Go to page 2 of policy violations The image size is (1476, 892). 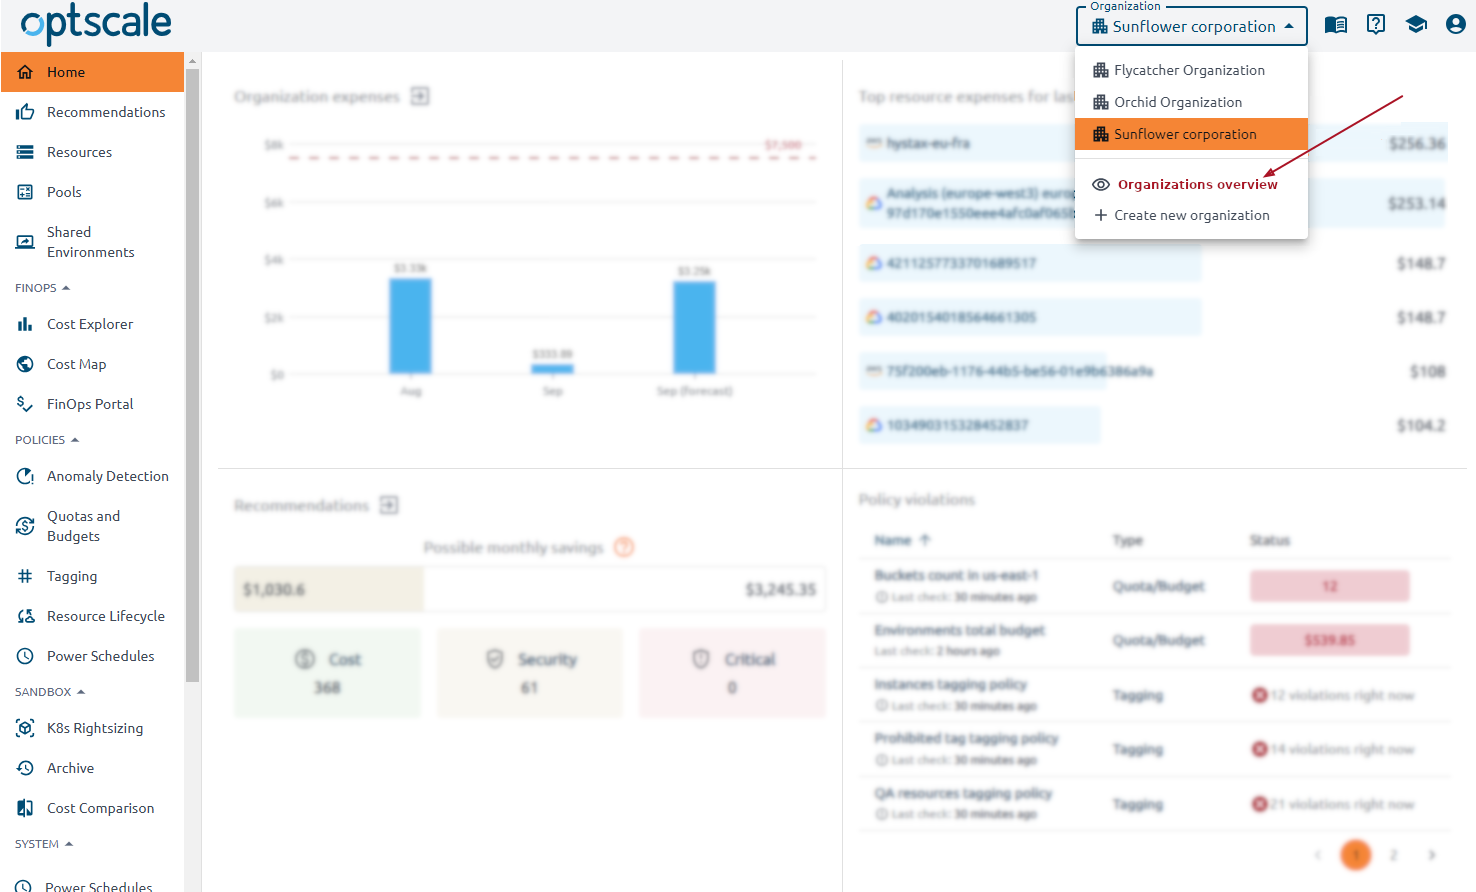click(x=1393, y=855)
